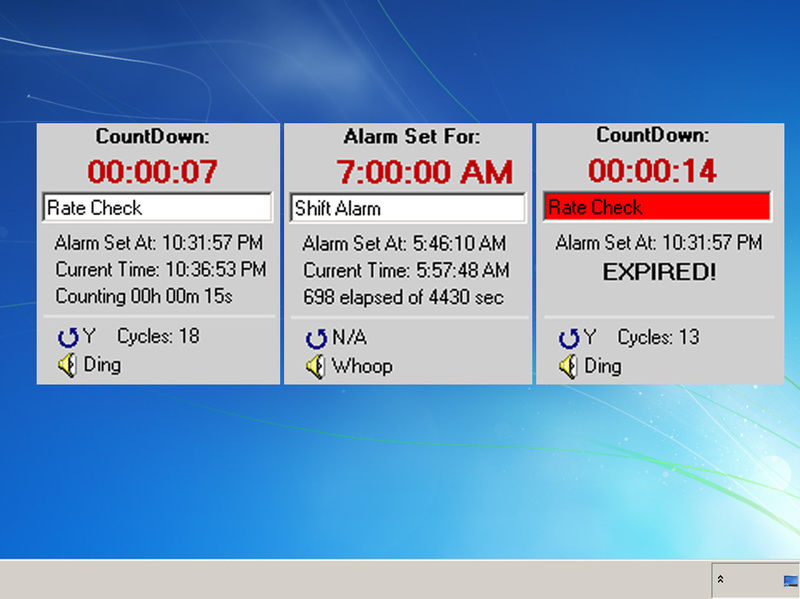This screenshot has height=599, width=800.
Task: Click 'Cycles: 18' text
Action: pyautogui.click(x=158, y=336)
